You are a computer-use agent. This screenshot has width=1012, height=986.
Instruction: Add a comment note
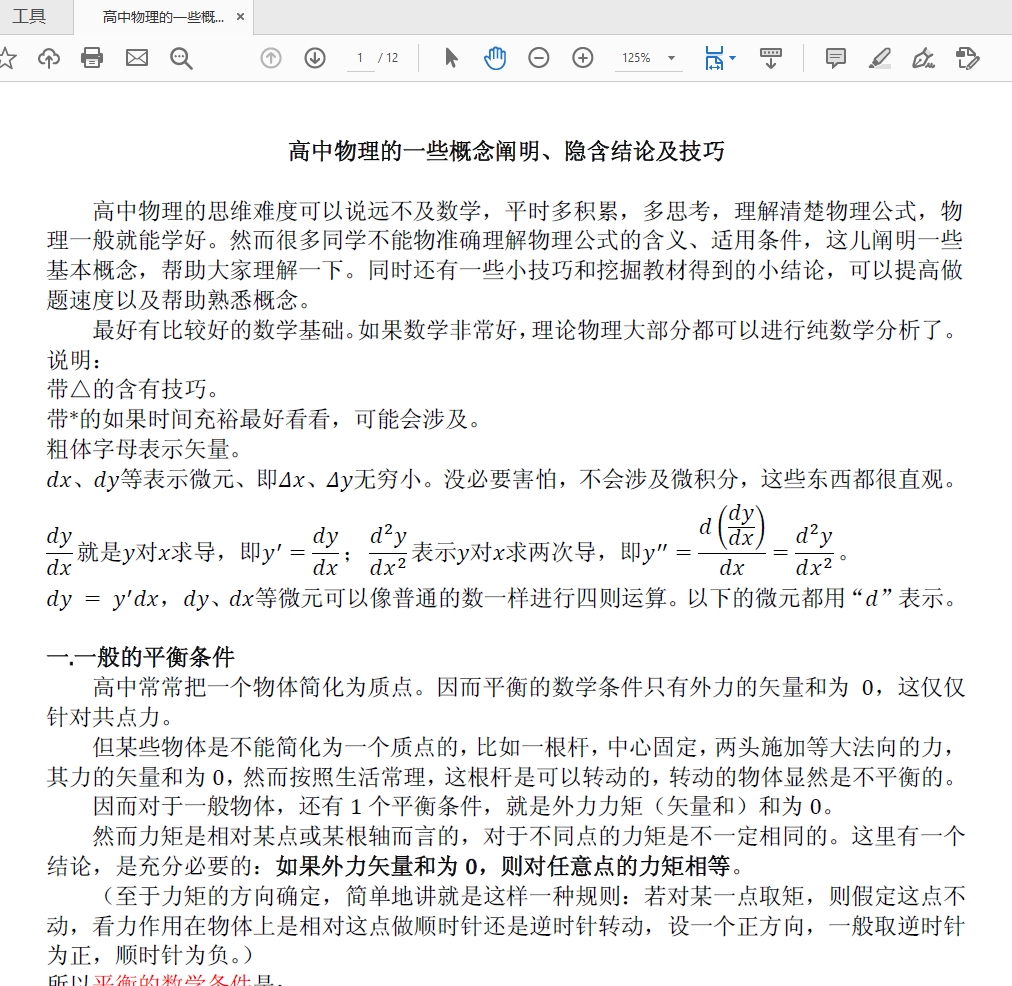click(836, 58)
